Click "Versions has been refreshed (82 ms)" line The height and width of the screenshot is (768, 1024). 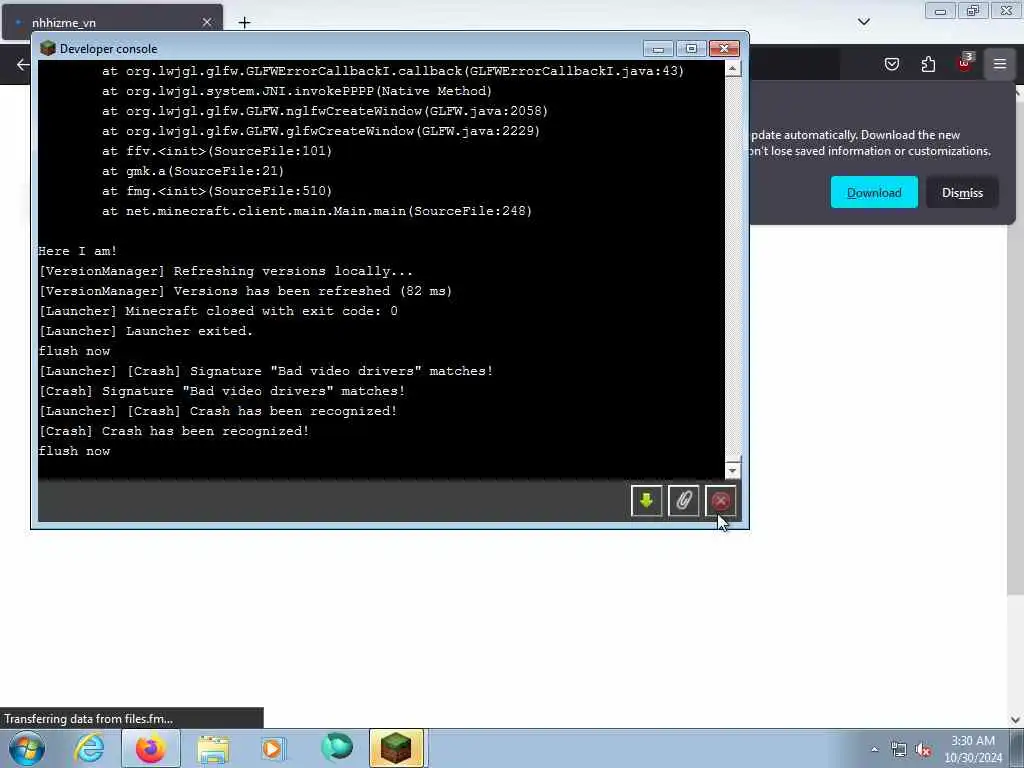(x=246, y=291)
